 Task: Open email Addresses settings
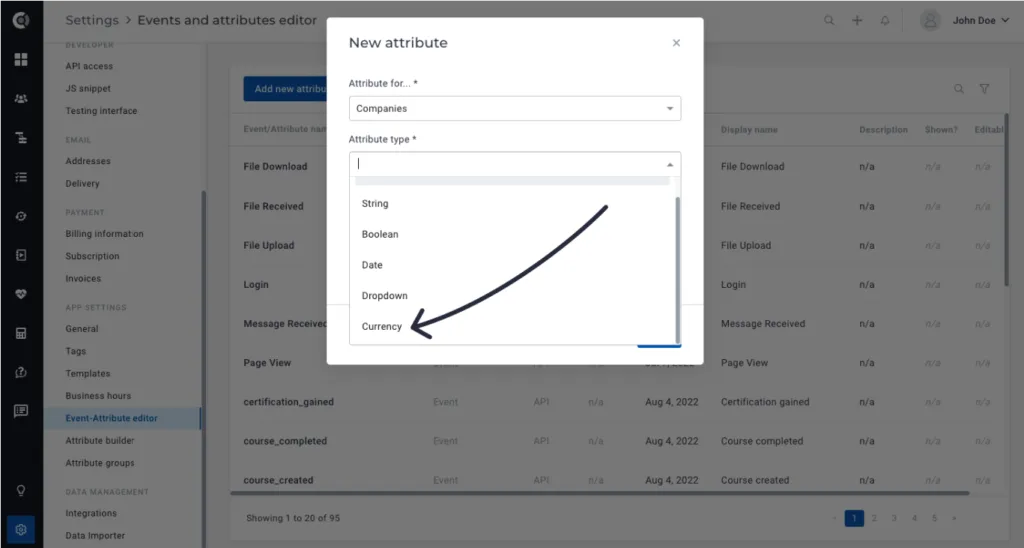pos(88,161)
